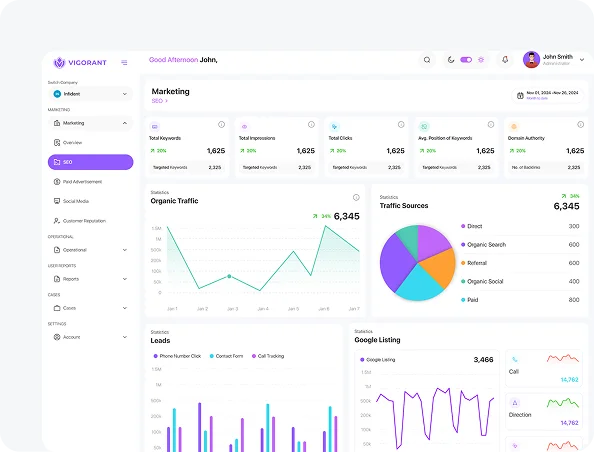Click the Social Media monitor icon
Viewport: 594px width, 452px height.
[57, 201]
